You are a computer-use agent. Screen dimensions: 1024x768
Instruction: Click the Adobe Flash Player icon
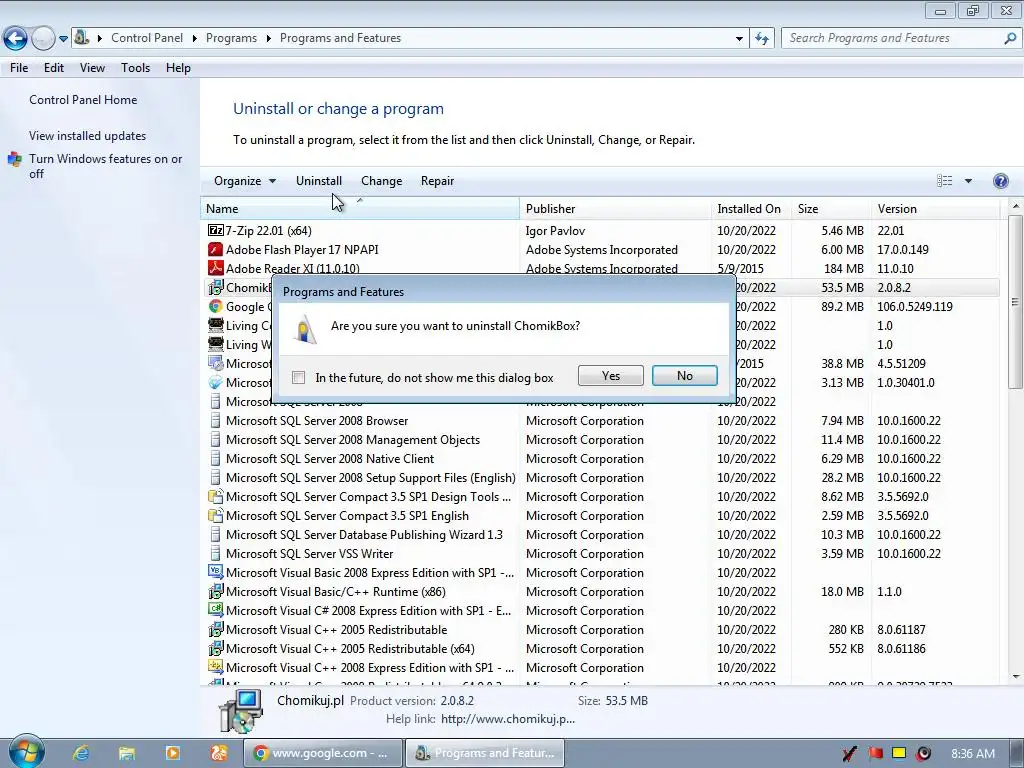pos(216,249)
